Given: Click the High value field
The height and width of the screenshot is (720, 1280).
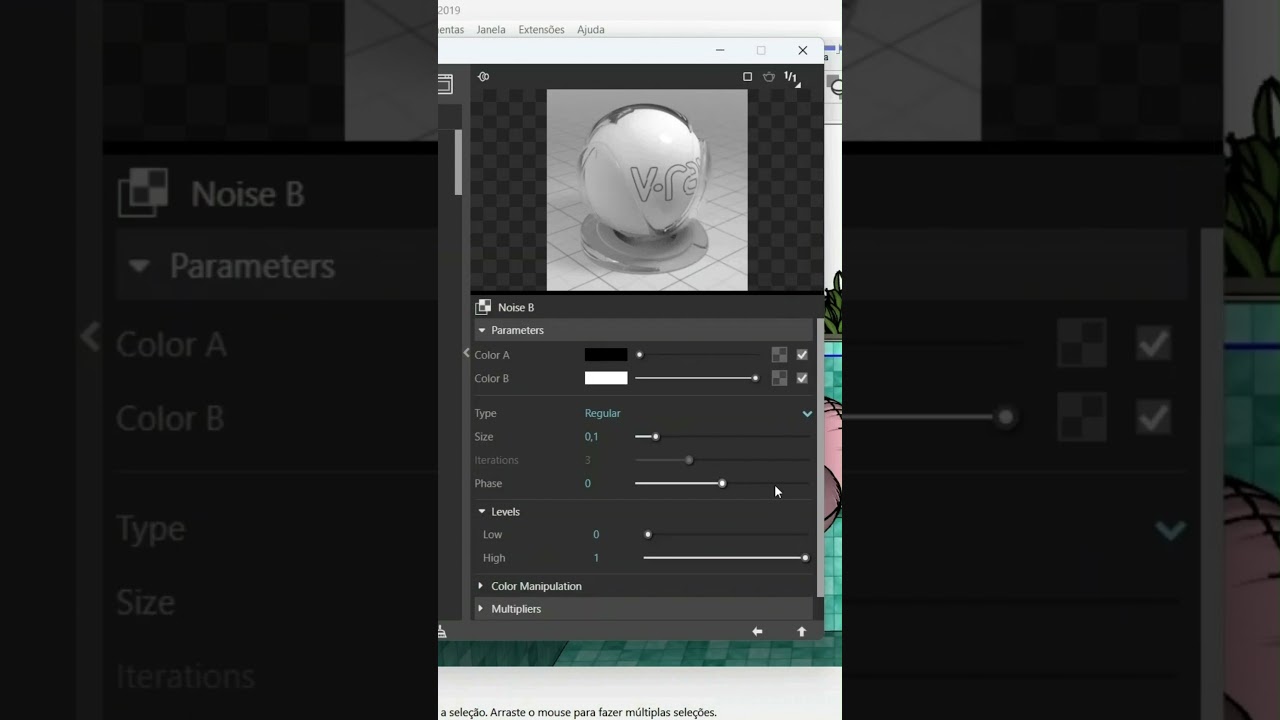Looking at the screenshot, I should (596, 558).
